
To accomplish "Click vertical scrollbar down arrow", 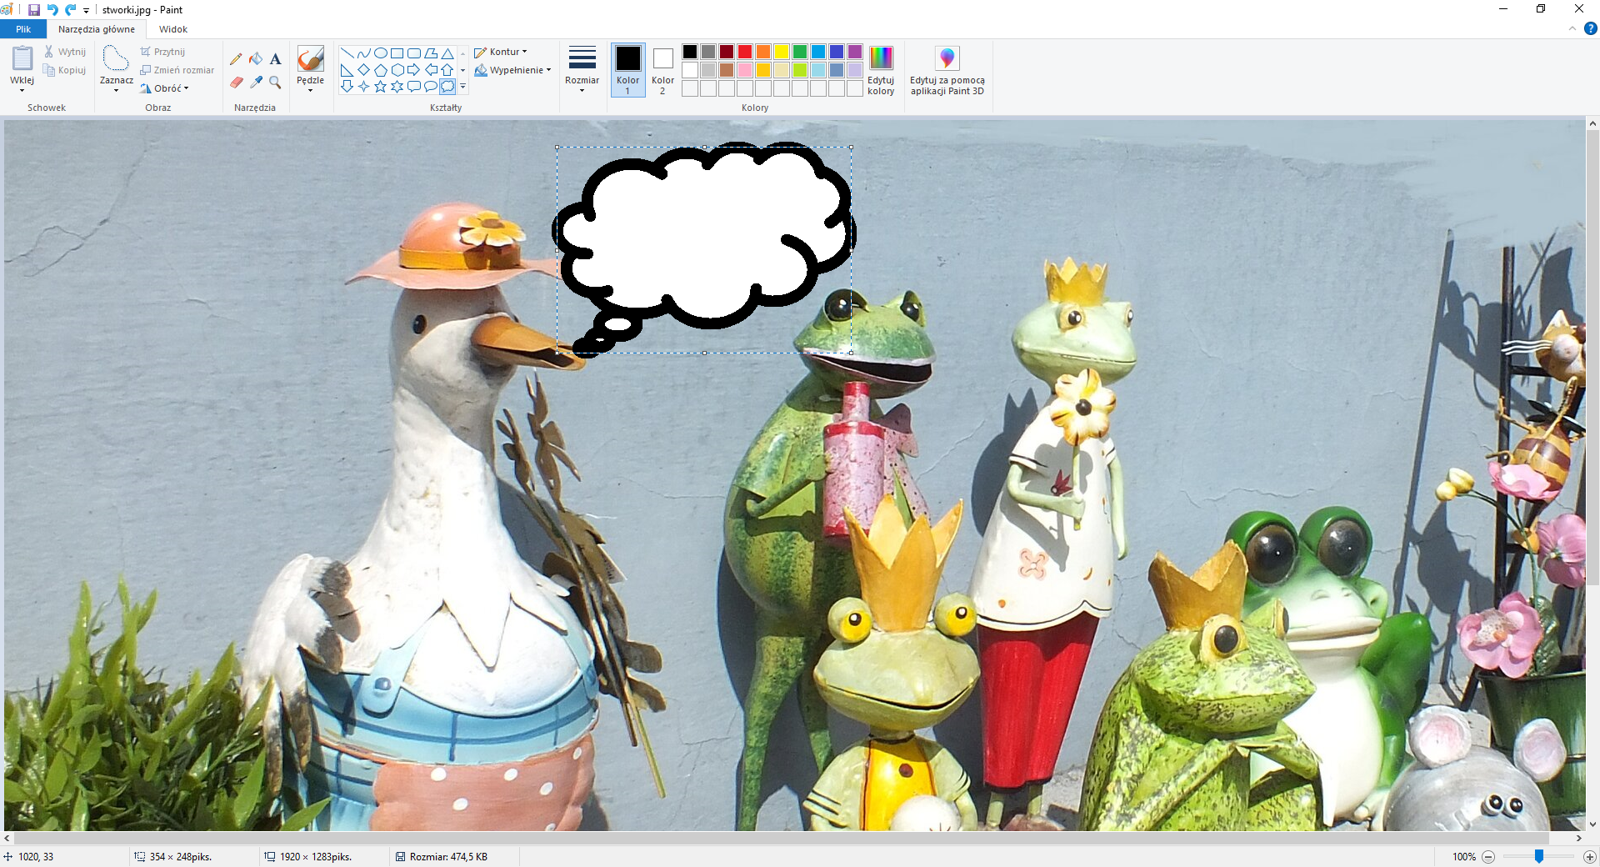I will coord(1592,825).
